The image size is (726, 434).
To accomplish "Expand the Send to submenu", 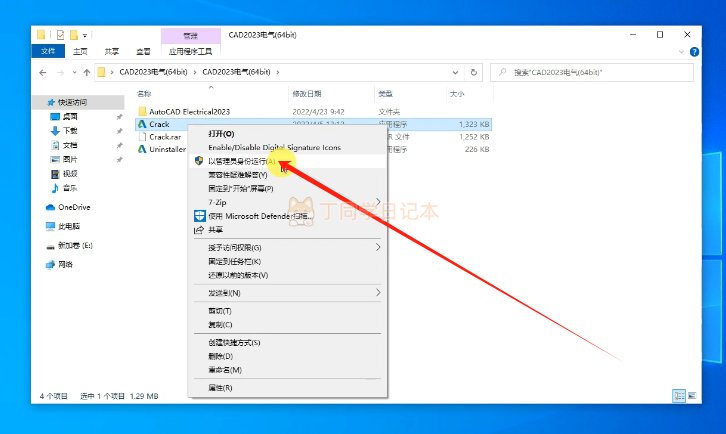I will point(378,293).
